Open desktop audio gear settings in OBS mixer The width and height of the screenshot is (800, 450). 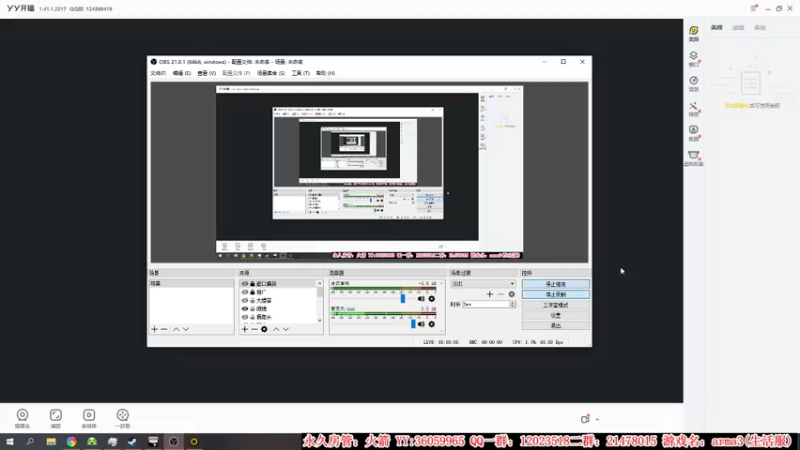click(x=432, y=298)
